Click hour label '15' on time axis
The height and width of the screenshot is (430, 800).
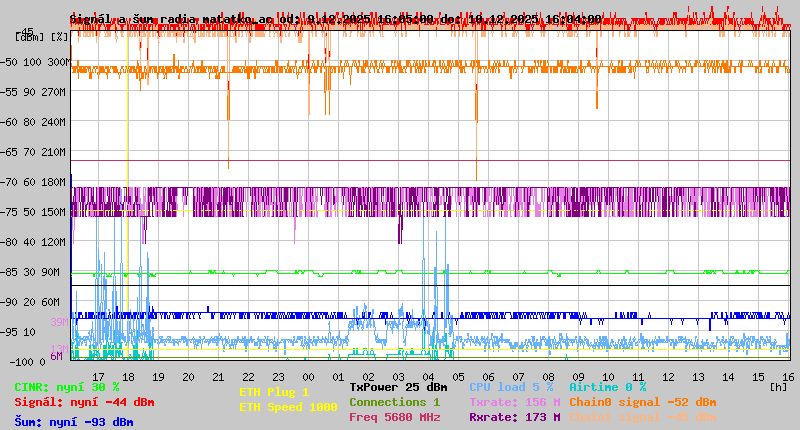click(x=758, y=377)
